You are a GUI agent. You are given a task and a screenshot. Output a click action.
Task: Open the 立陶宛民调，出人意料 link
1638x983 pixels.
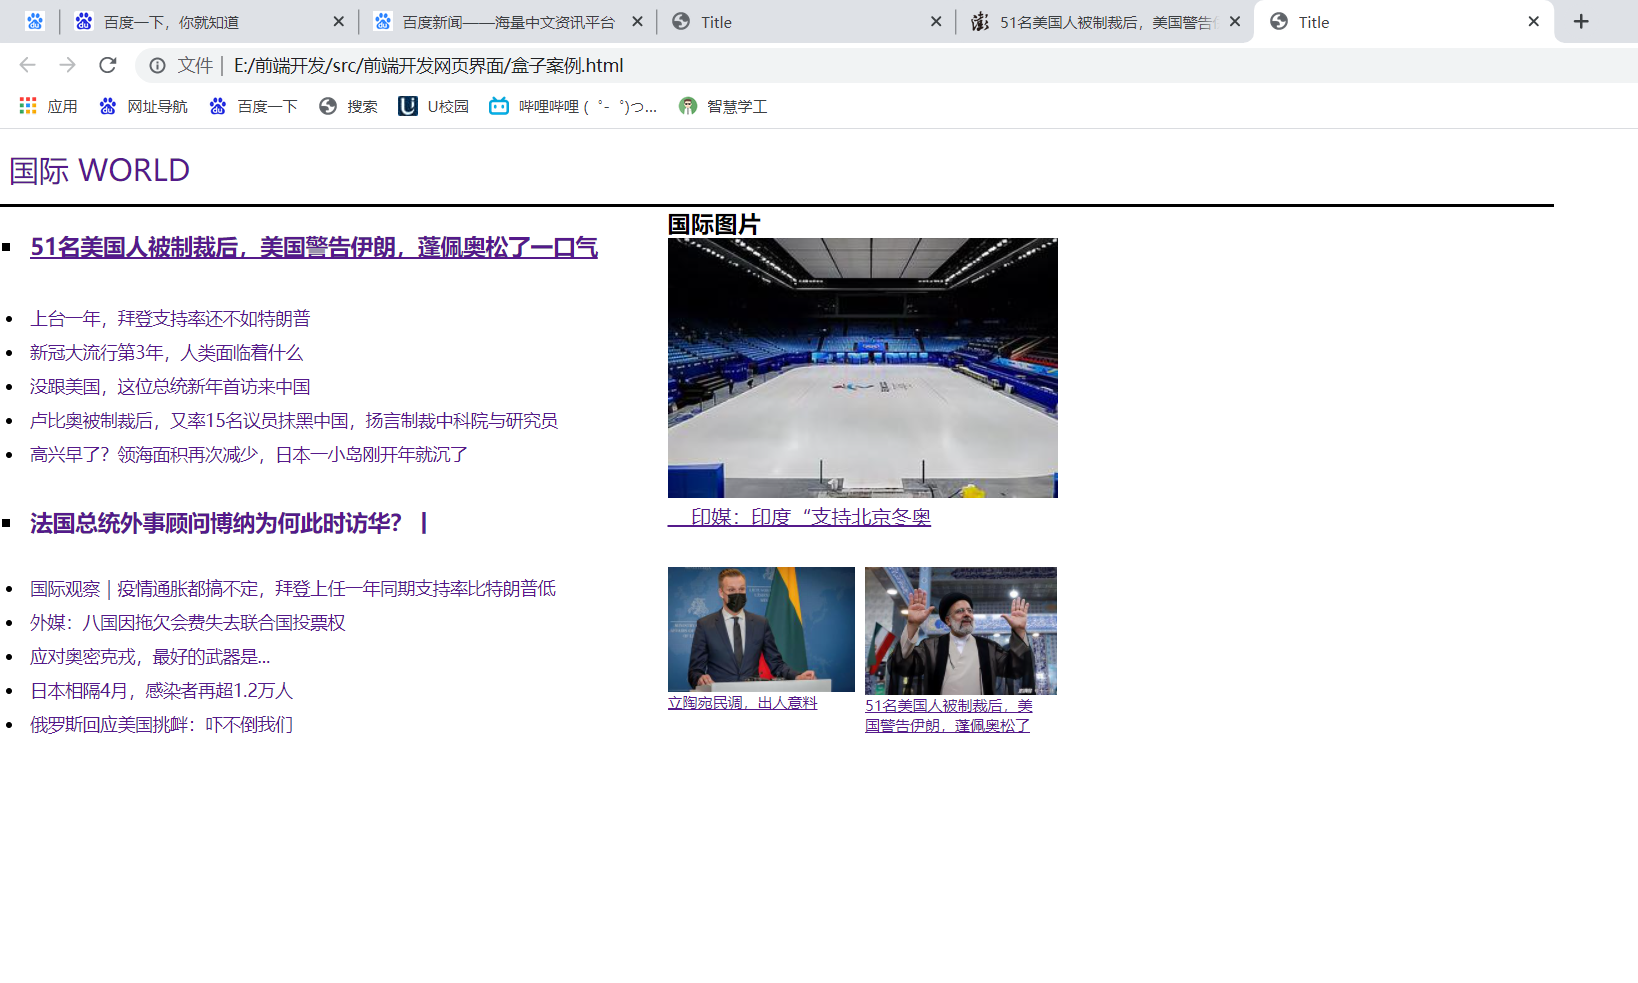point(741,703)
